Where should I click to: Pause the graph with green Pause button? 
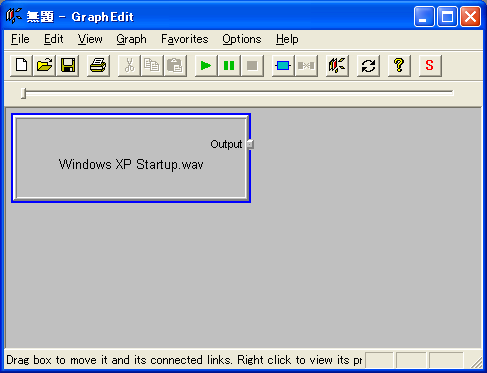229,65
